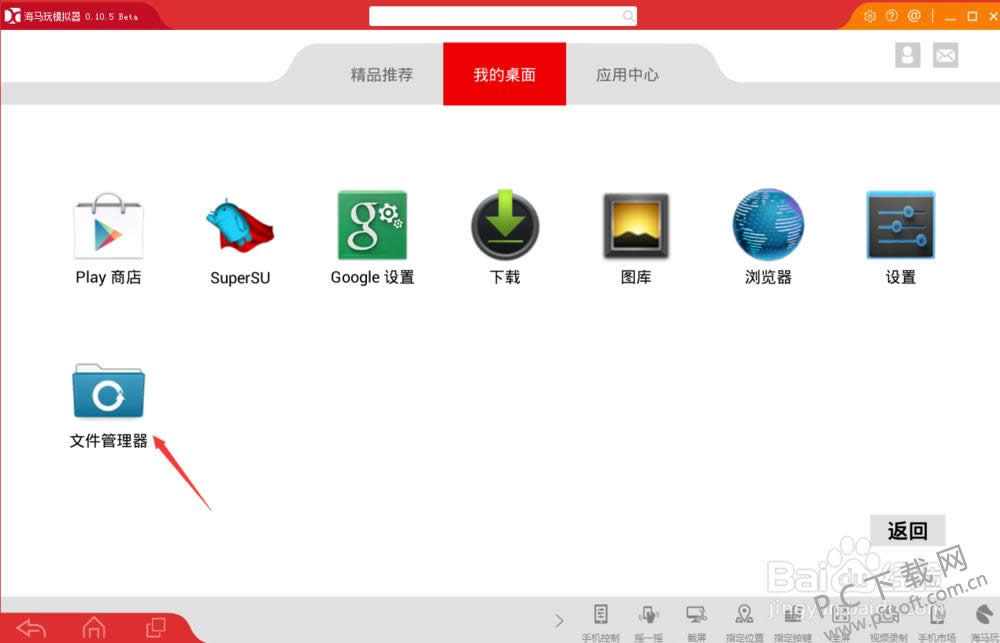Launch the 浏览器 browser app
The height and width of the screenshot is (643, 1000).
click(768, 229)
